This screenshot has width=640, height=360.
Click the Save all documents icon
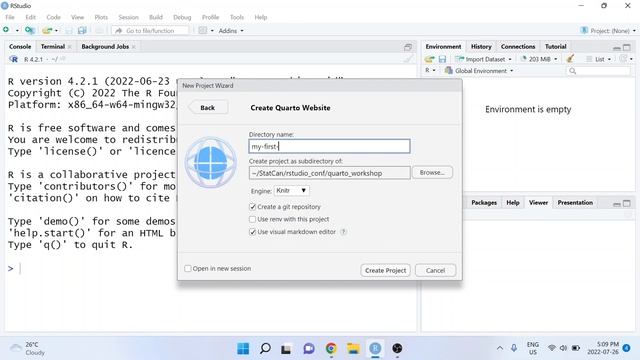[82, 30]
